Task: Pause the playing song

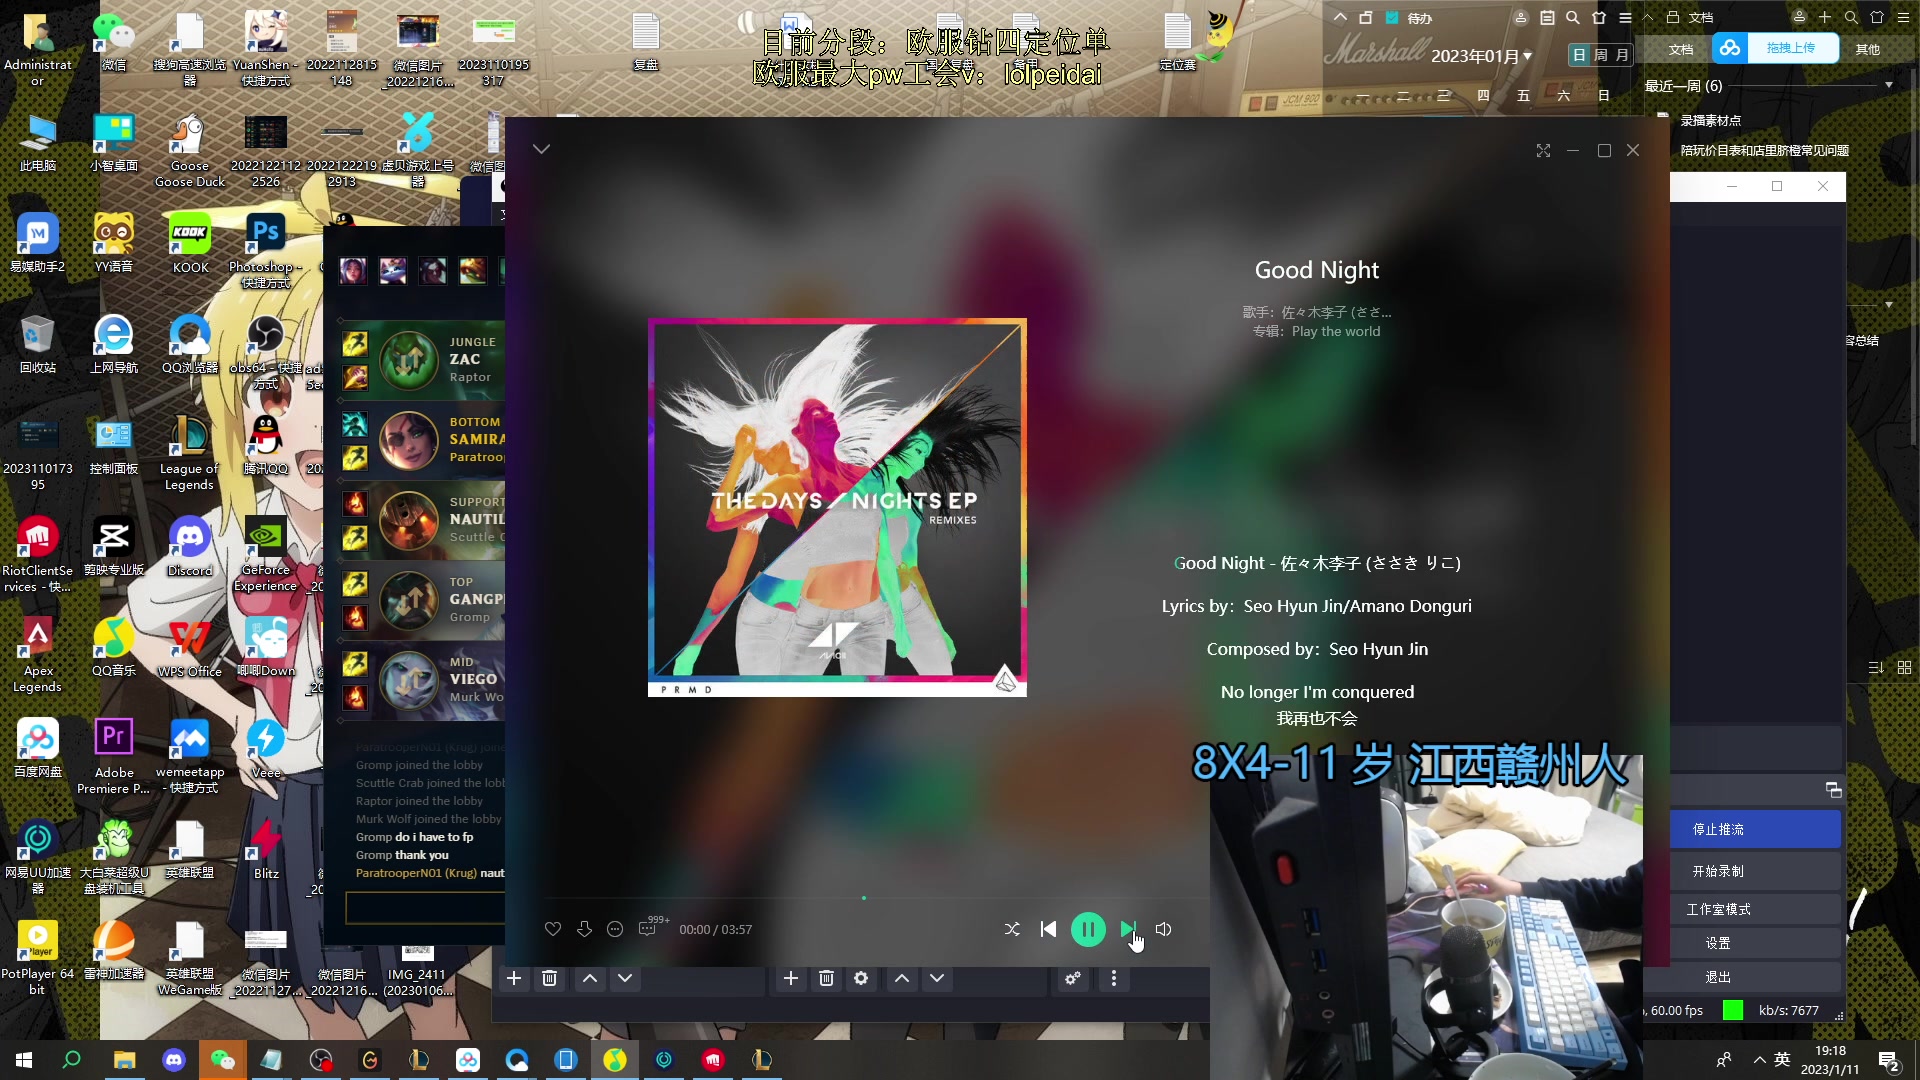Action: point(1088,930)
